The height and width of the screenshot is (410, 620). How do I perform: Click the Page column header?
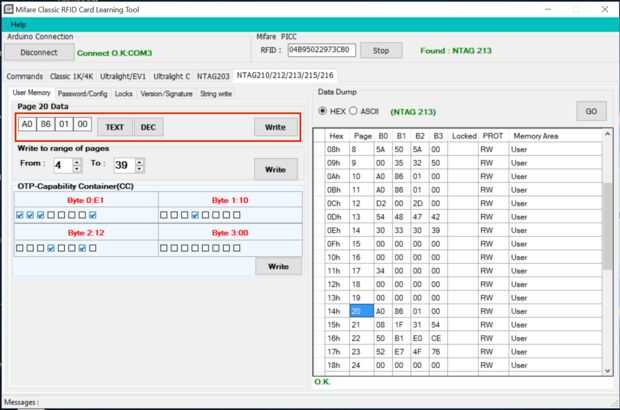pyautogui.click(x=362, y=136)
